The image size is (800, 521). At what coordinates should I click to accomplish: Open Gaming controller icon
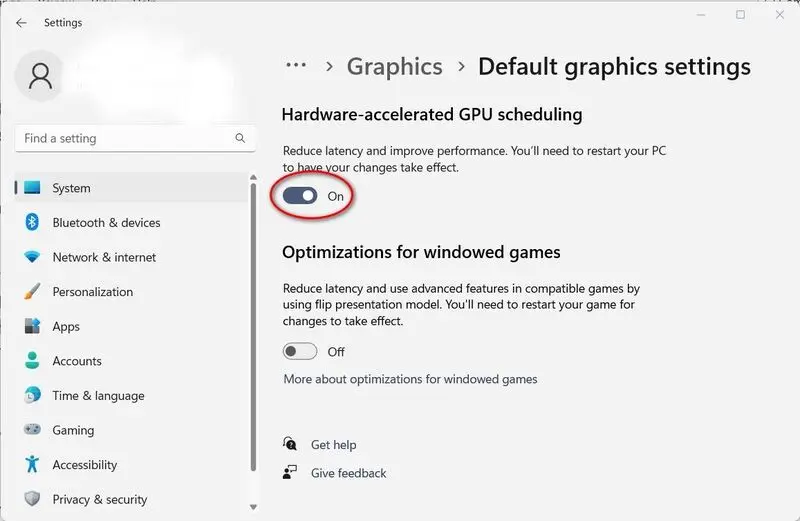[32, 429]
